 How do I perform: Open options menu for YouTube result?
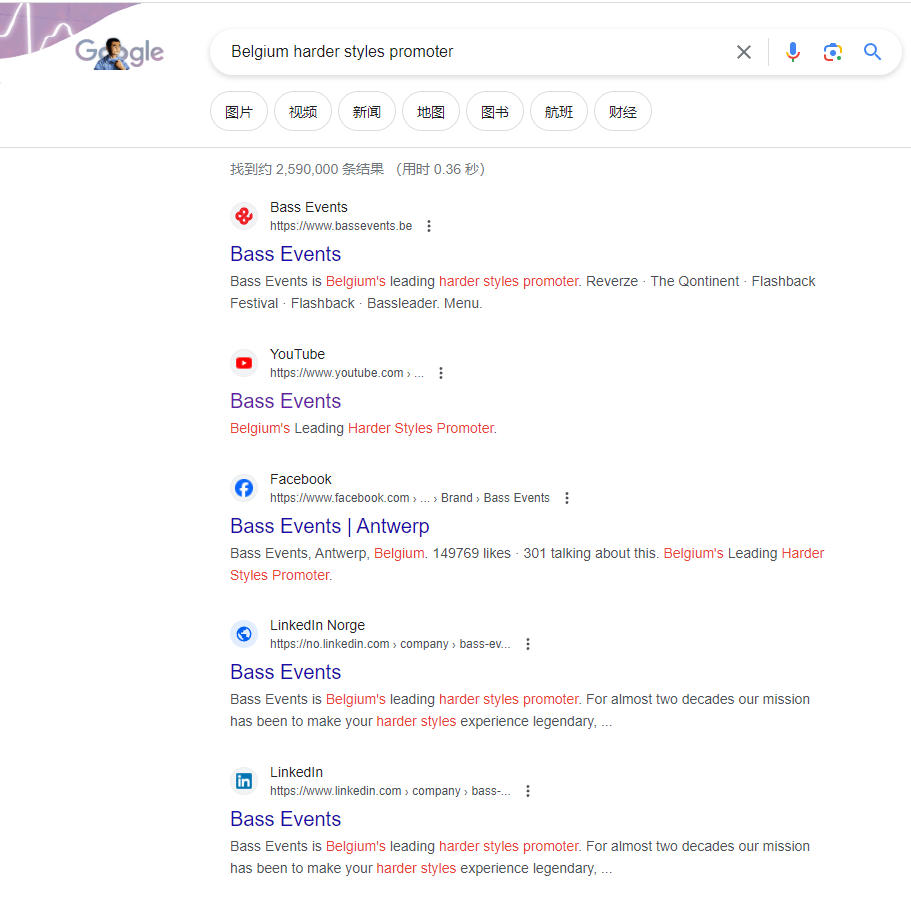click(441, 373)
